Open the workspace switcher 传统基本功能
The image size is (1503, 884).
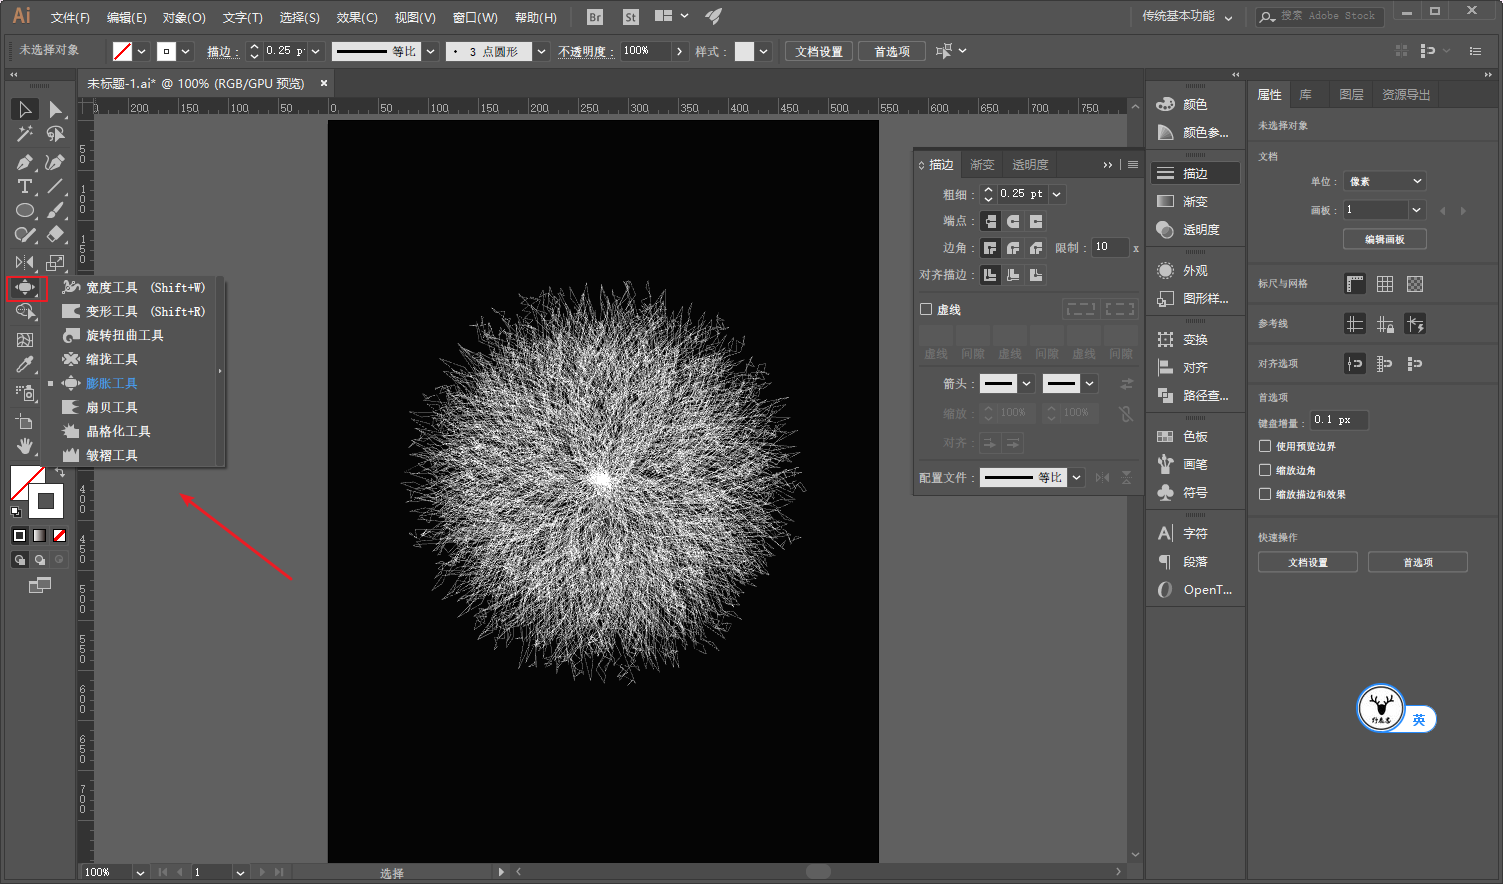pyautogui.click(x=1187, y=17)
